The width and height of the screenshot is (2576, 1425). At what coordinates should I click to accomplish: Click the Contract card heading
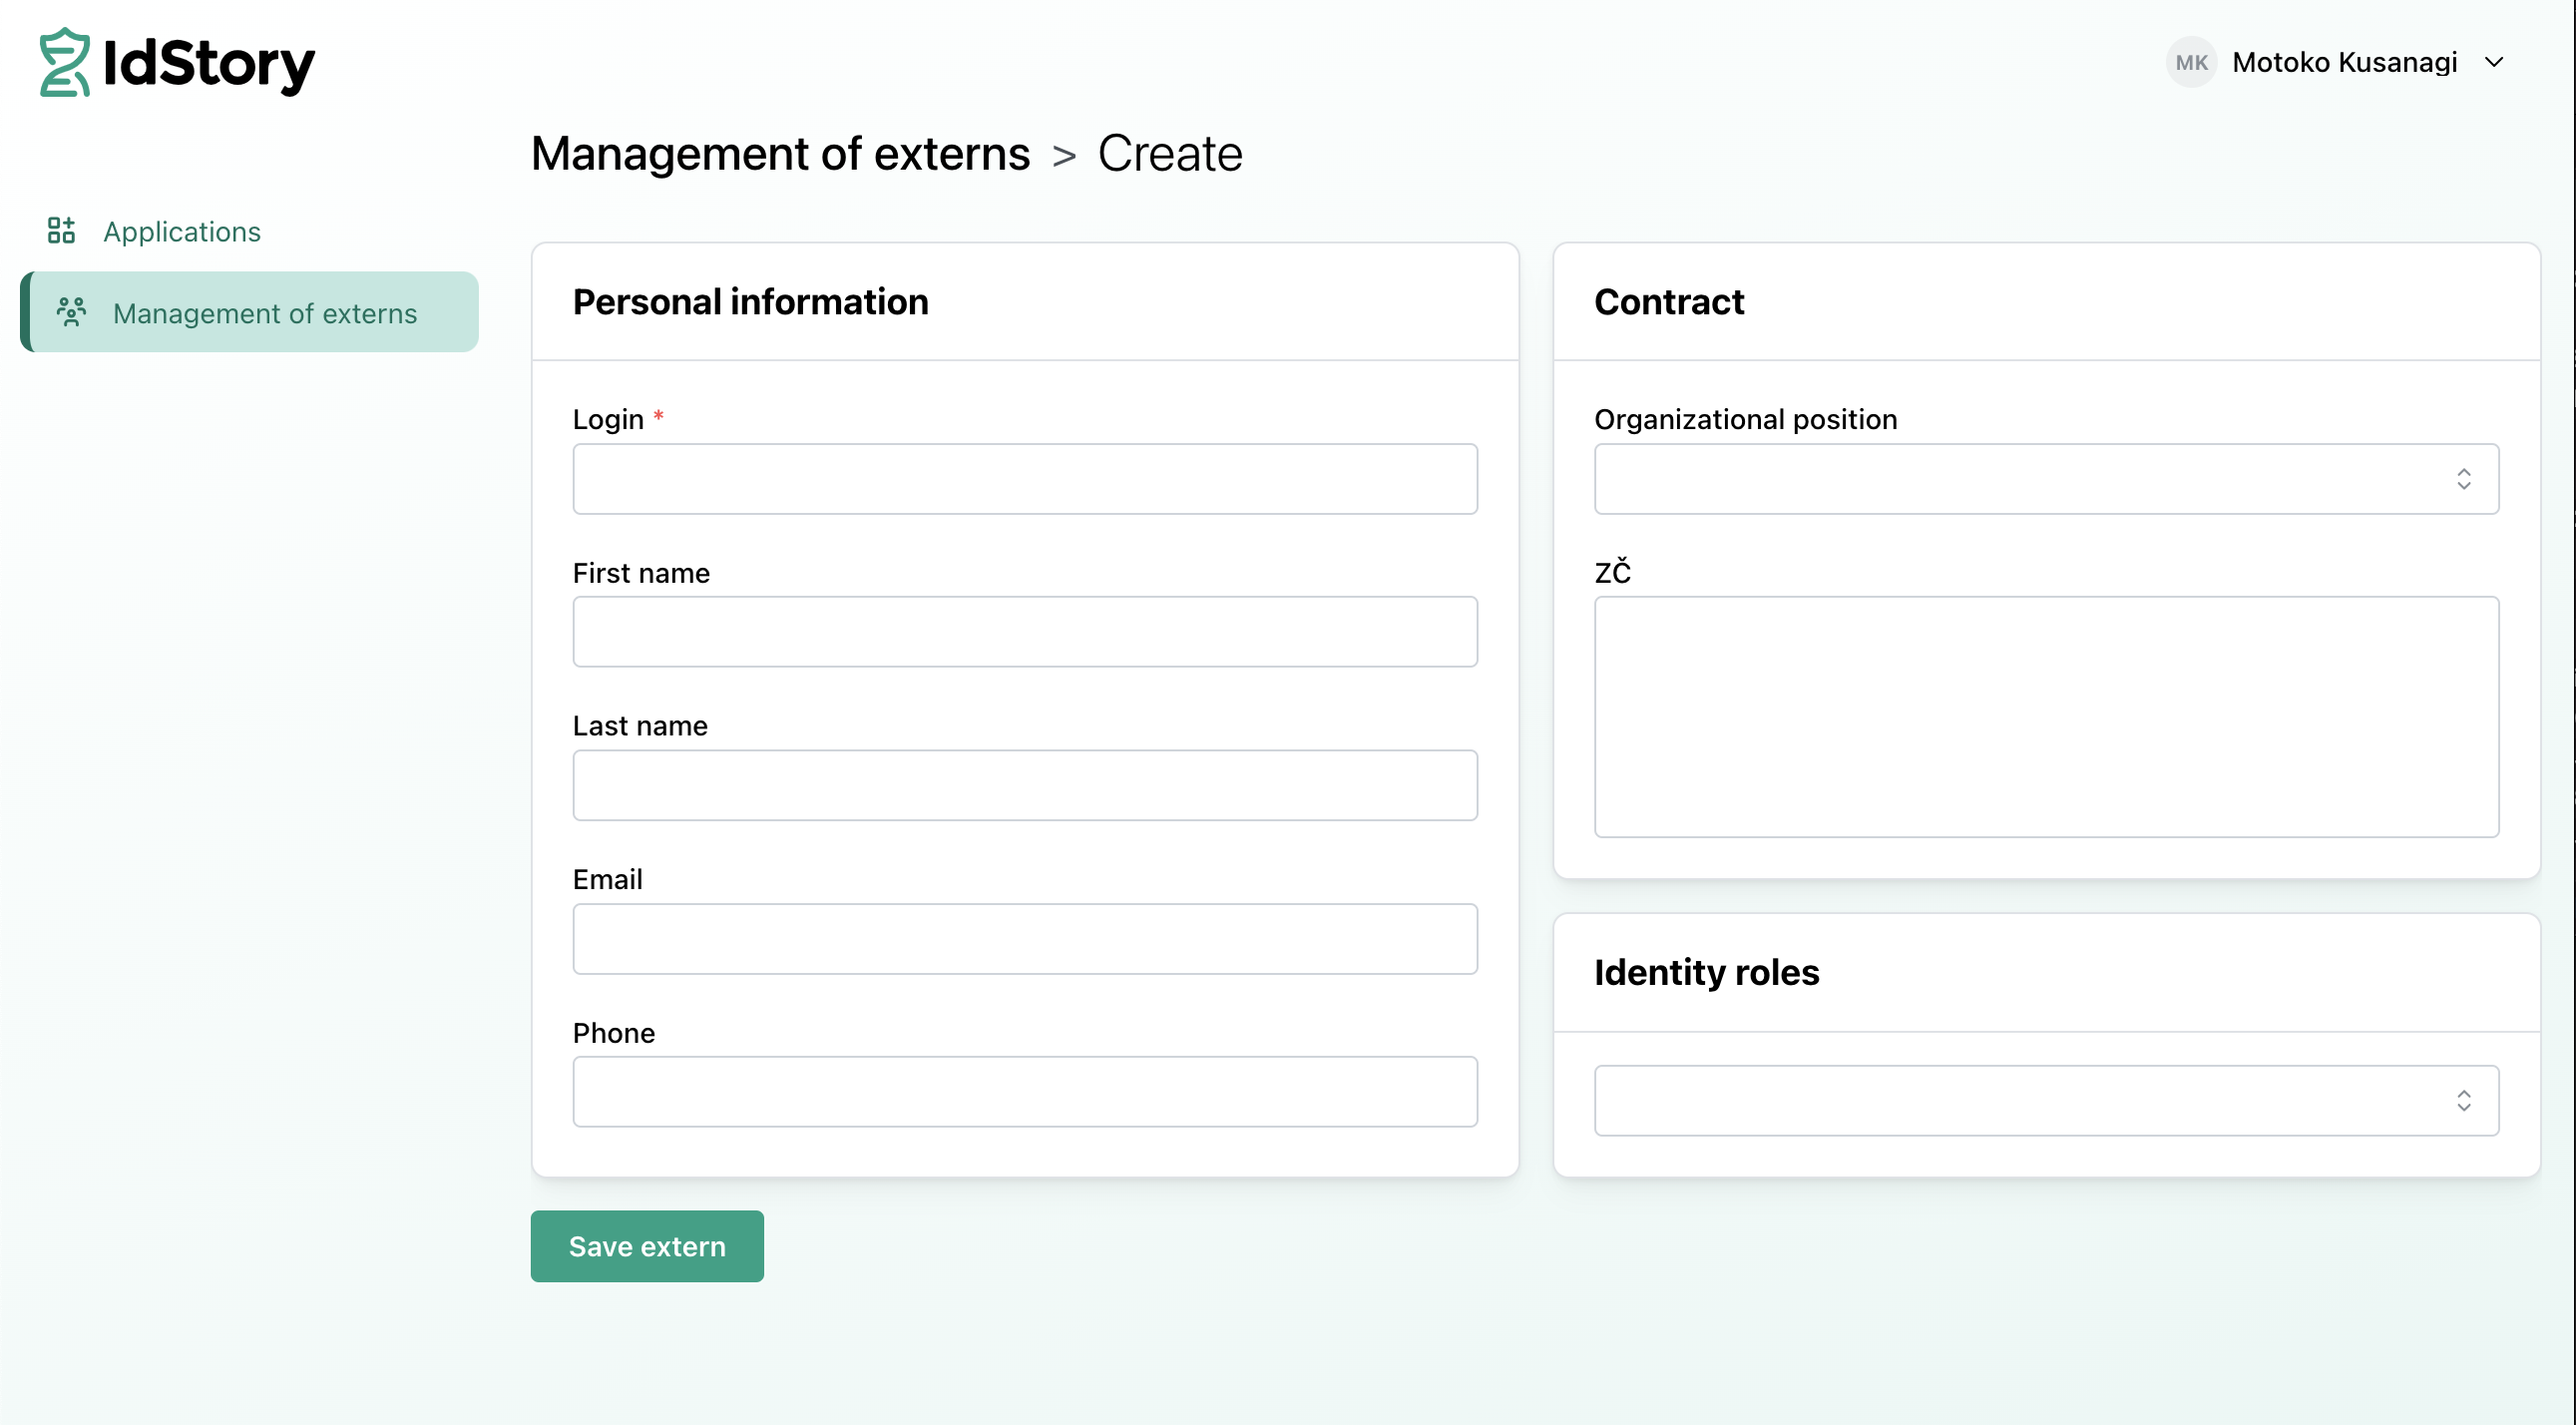[1669, 302]
